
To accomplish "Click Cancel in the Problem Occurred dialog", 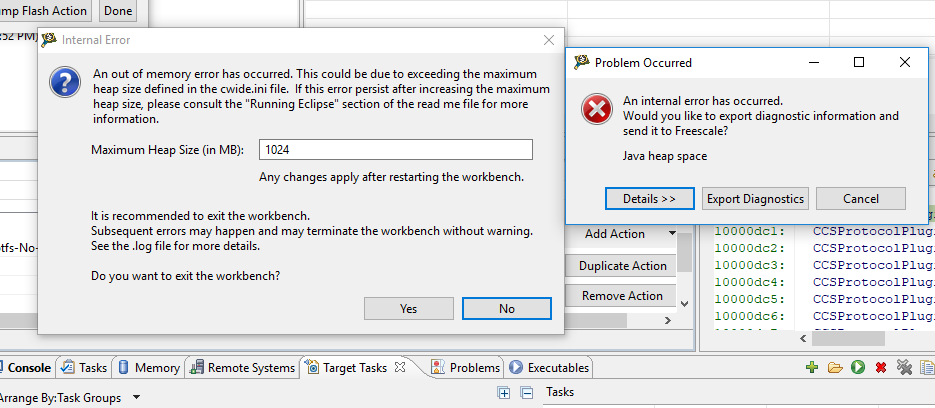I will point(860,198).
